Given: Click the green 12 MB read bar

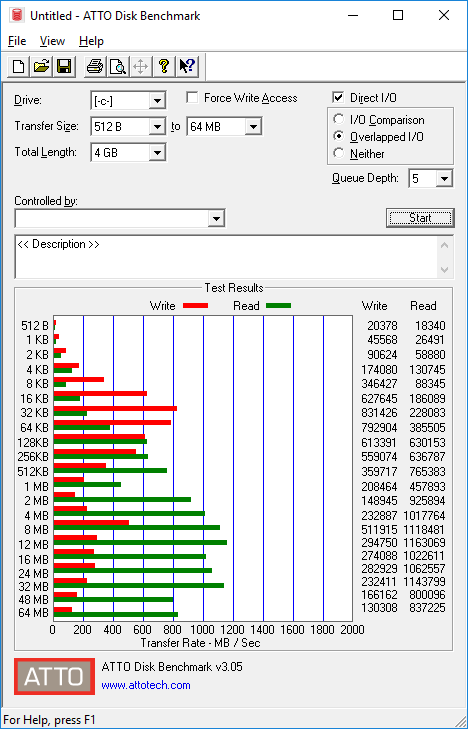Looking at the screenshot, I should 140,542.
